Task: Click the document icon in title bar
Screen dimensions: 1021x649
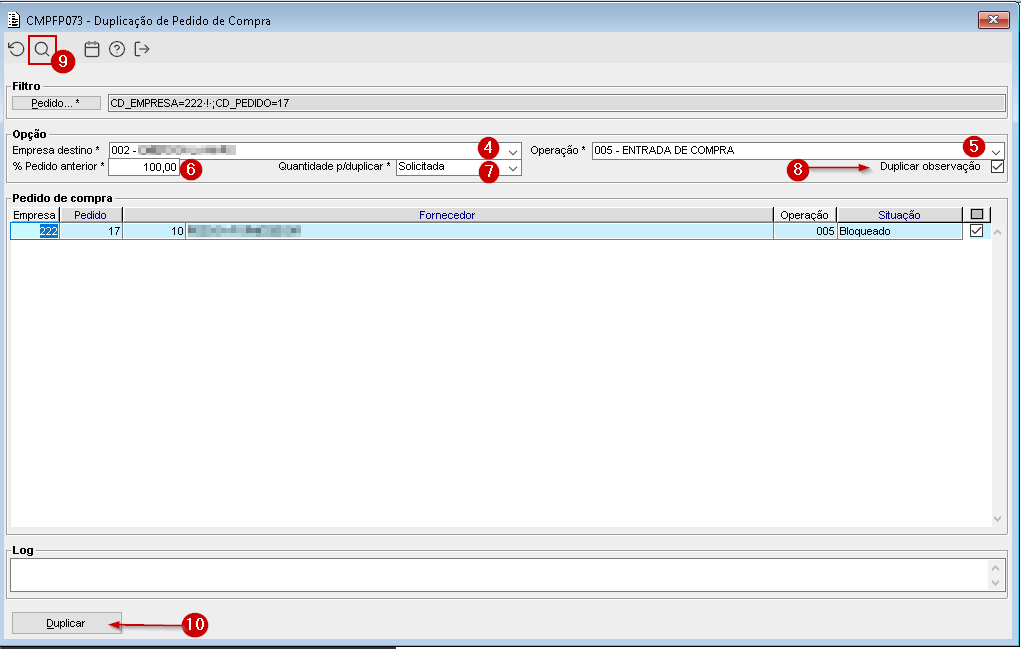Action: (x=14, y=20)
